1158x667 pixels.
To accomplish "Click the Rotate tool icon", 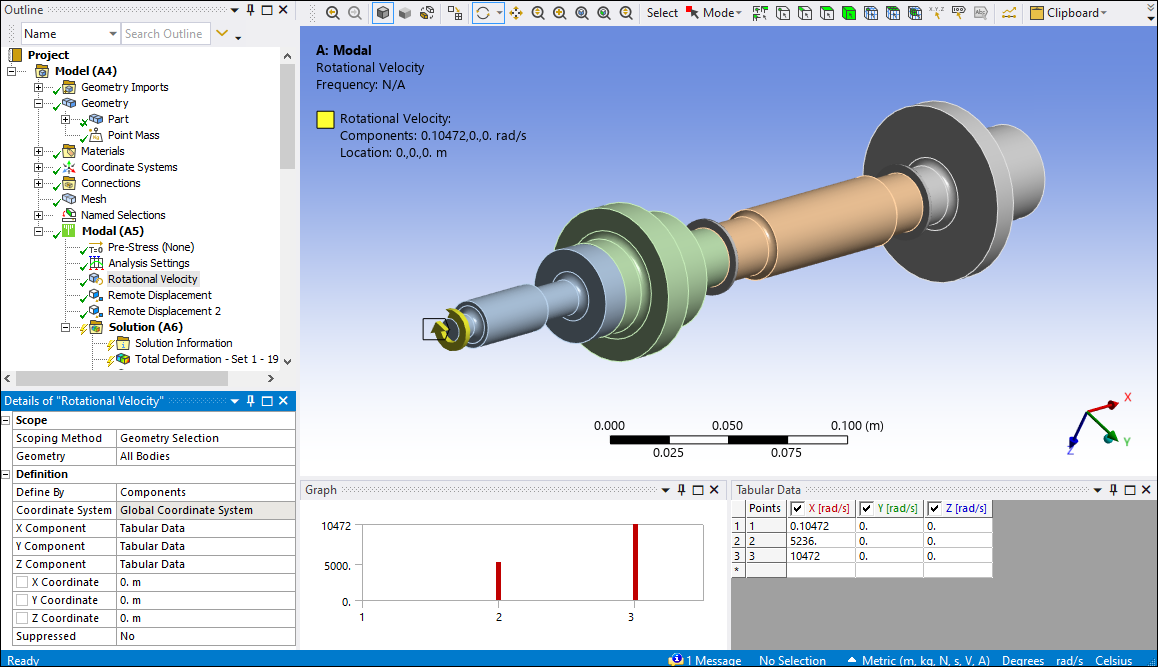I will 483,13.
